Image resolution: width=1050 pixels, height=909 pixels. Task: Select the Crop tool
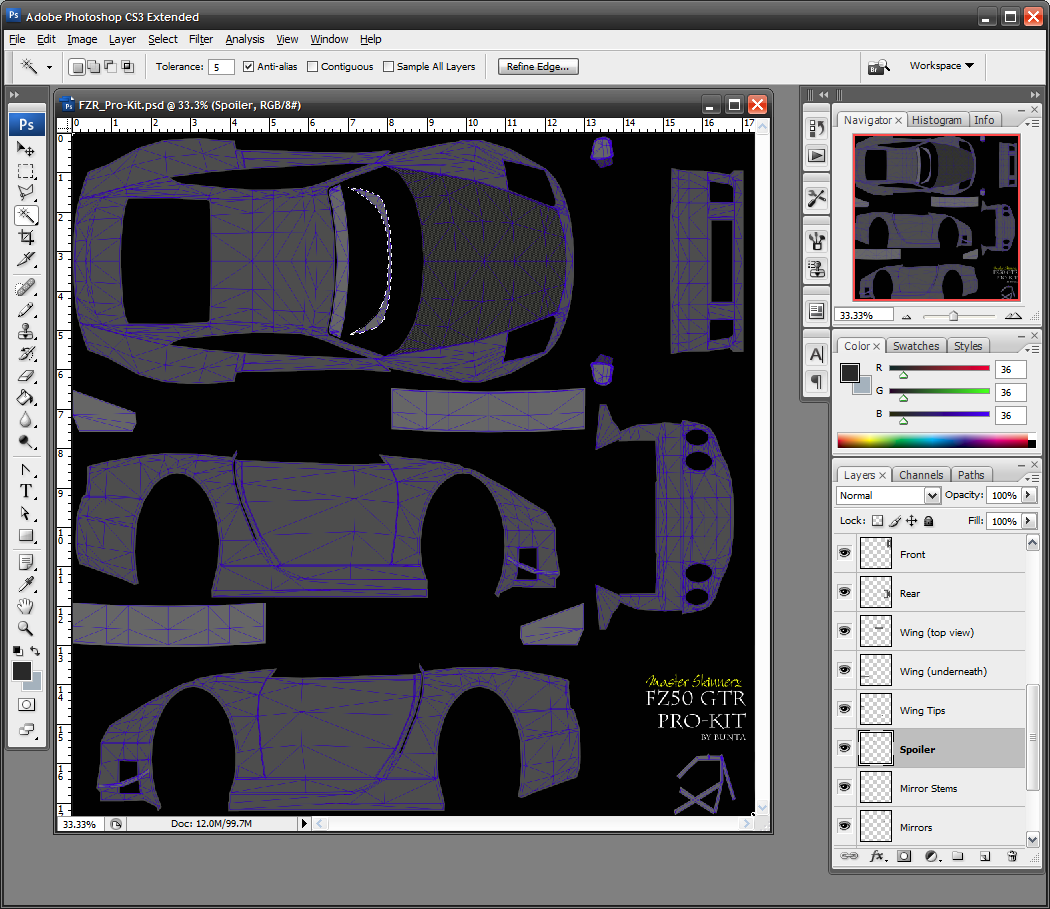[26, 238]
